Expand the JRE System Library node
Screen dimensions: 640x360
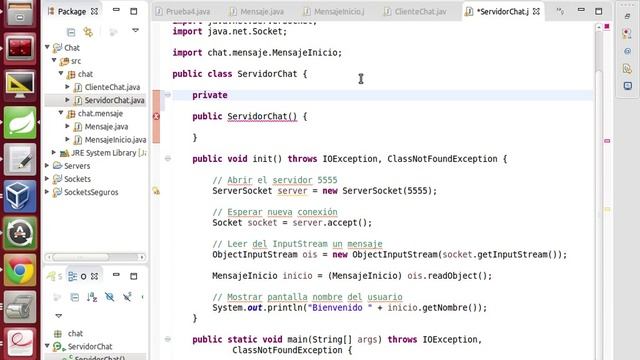click(54, 152)
